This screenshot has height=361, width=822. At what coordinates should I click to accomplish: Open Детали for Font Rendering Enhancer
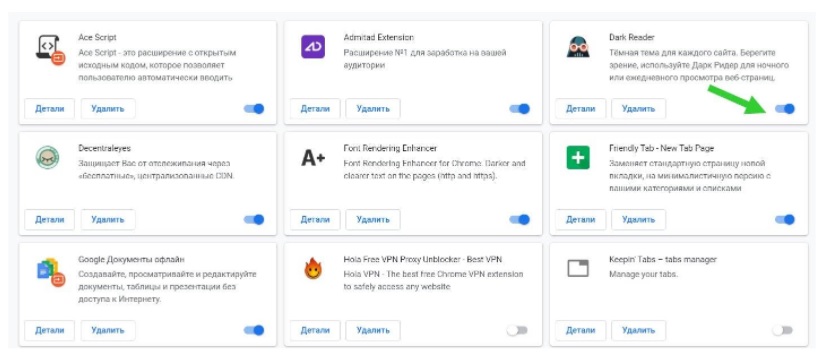[315, 220]
